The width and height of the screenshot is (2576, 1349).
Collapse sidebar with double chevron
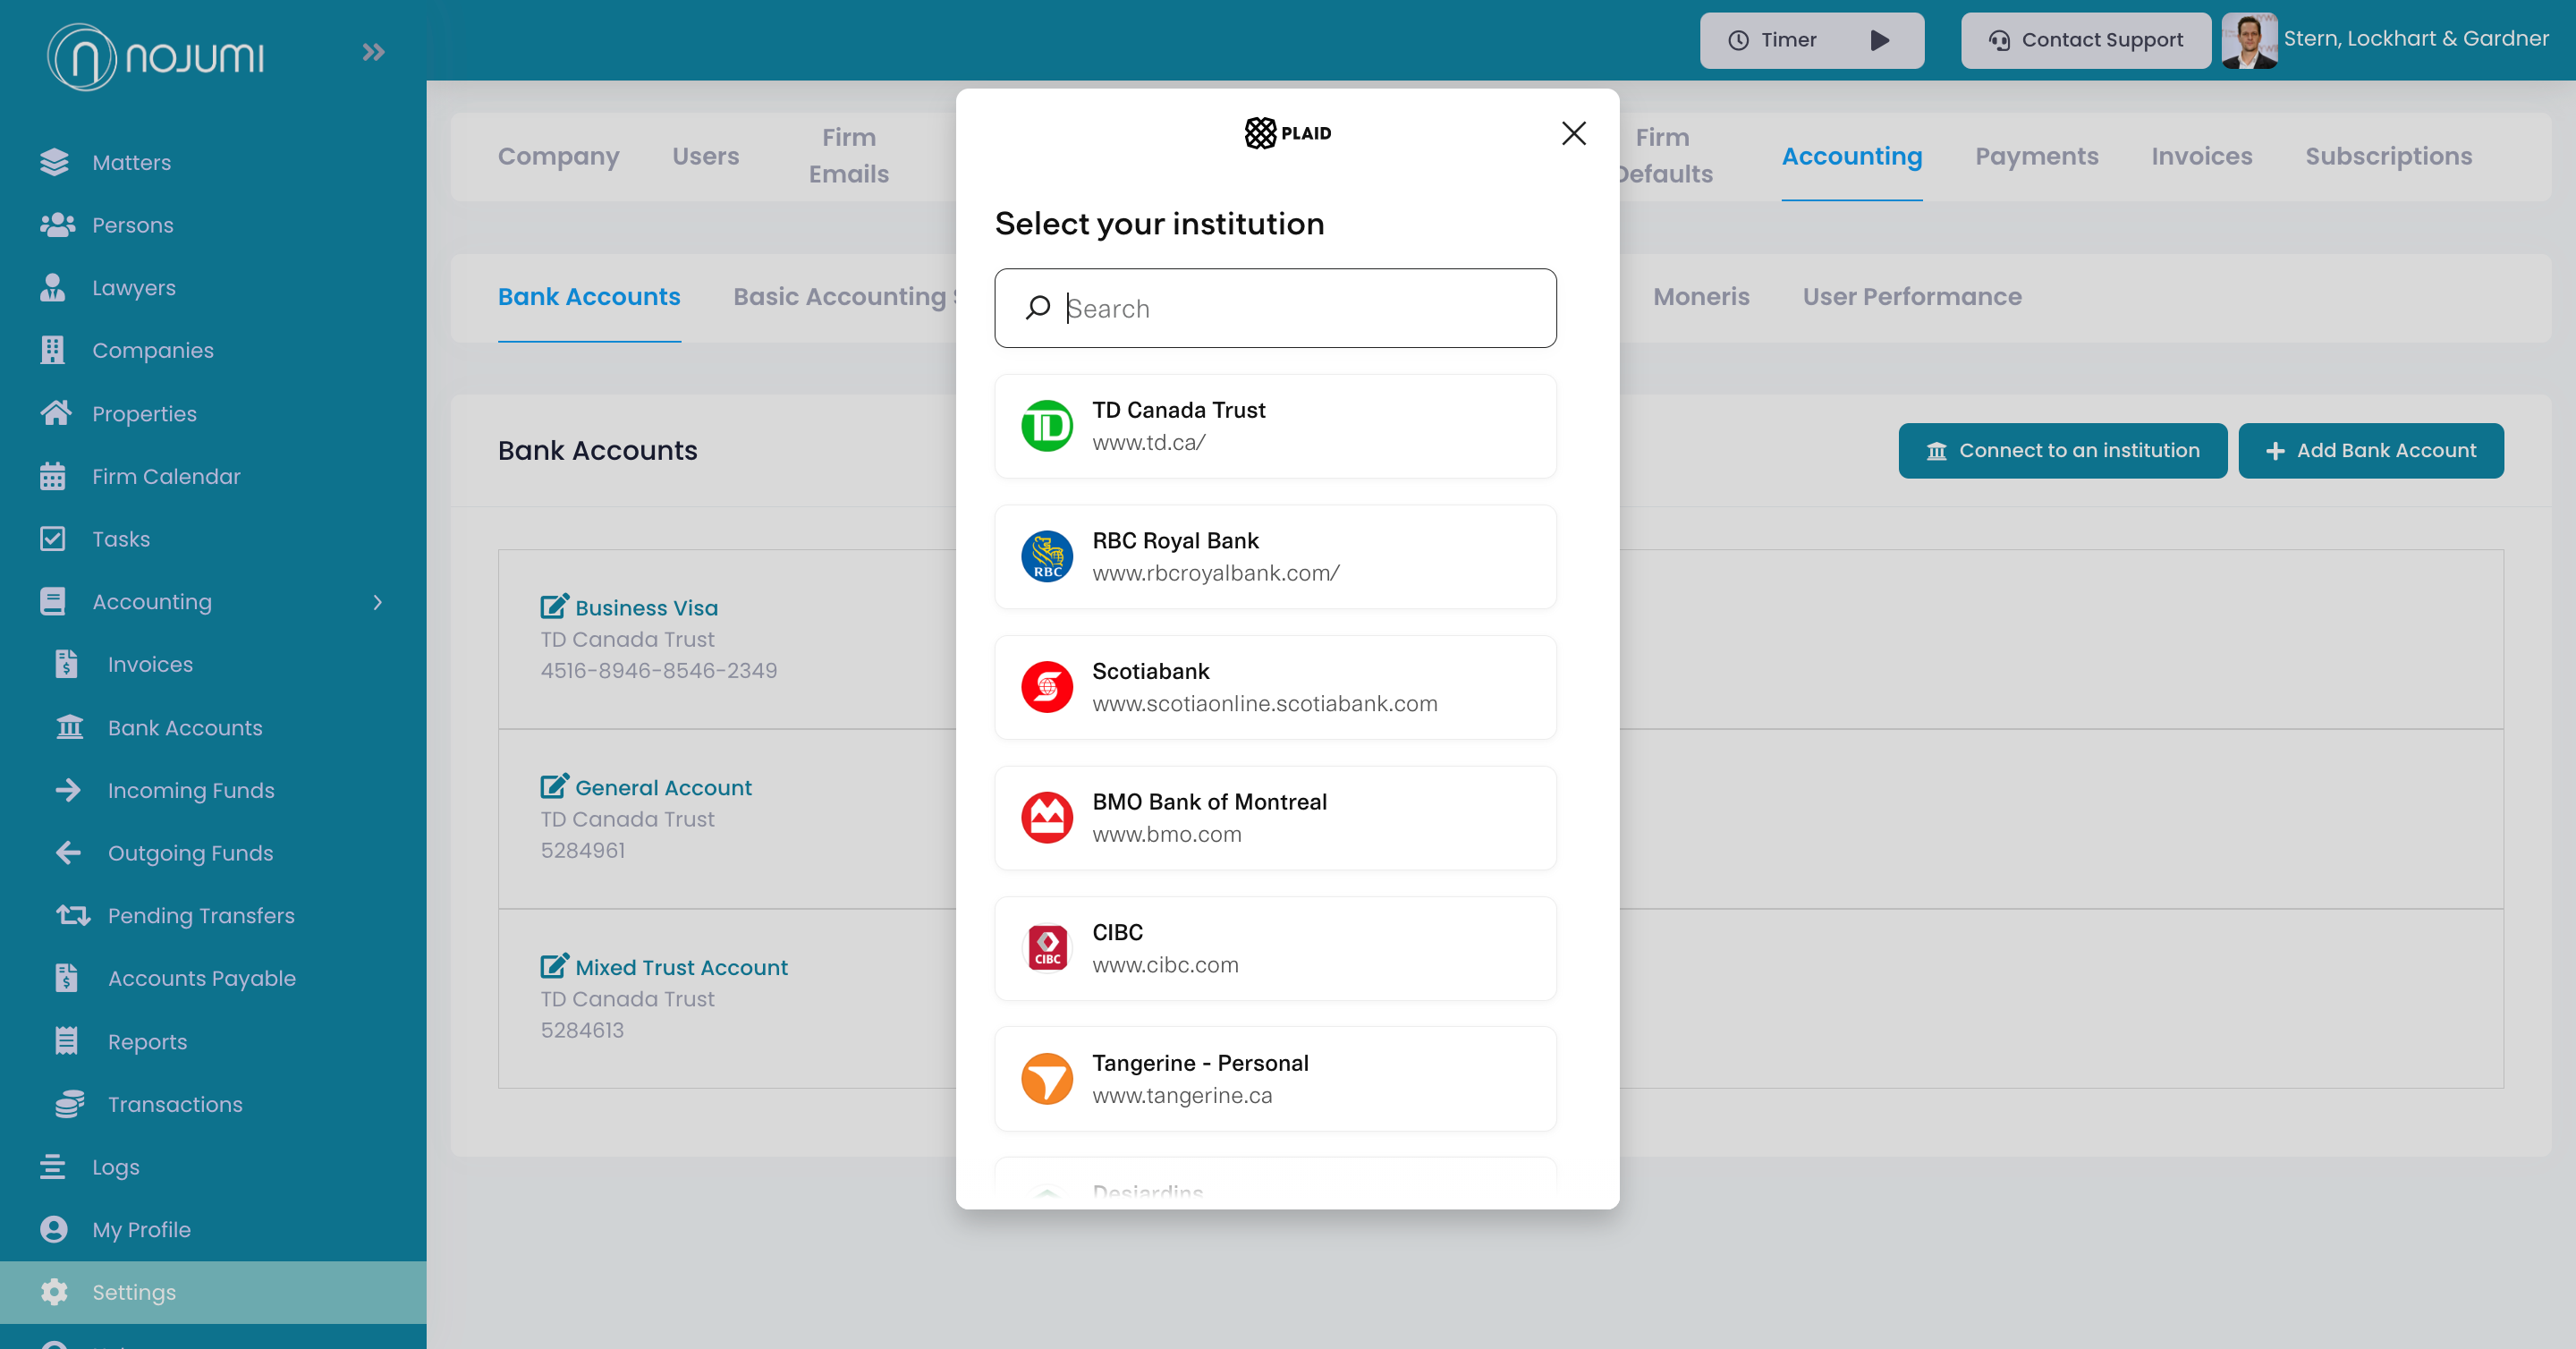[374, 52]
